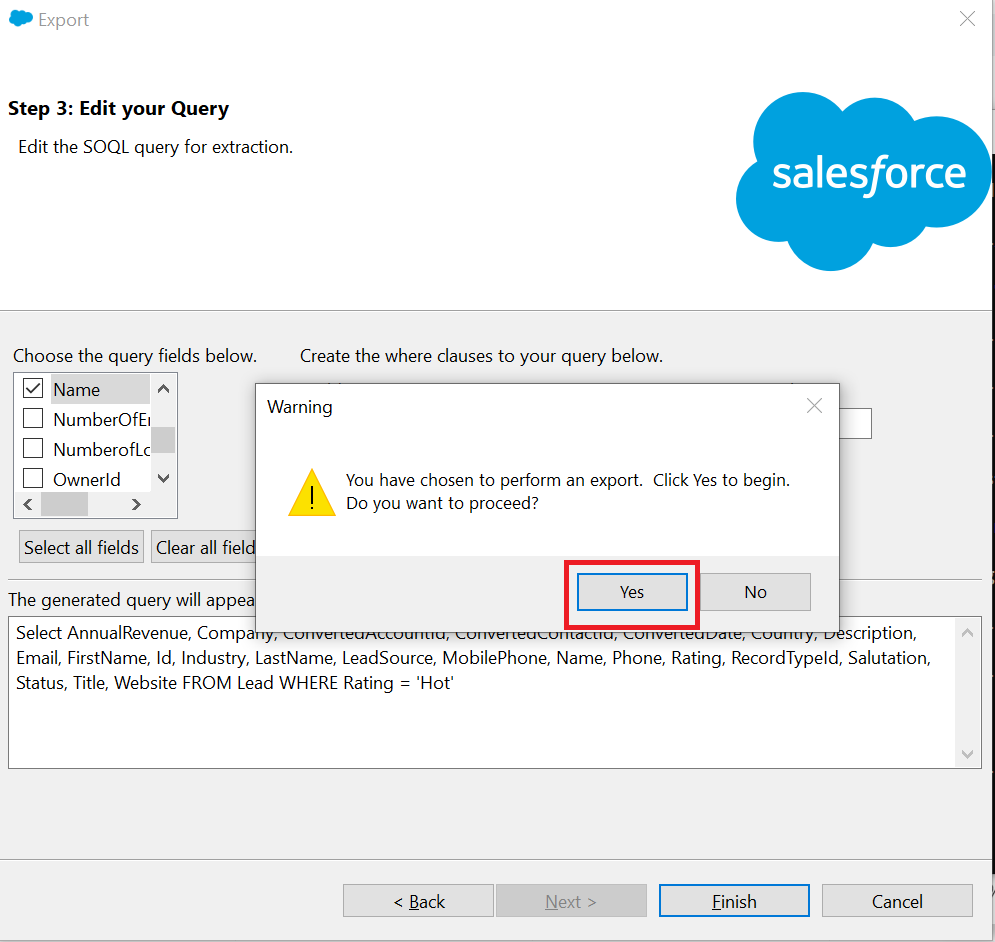
Task: Click the Finish button
Action: (x=734, y=901)
